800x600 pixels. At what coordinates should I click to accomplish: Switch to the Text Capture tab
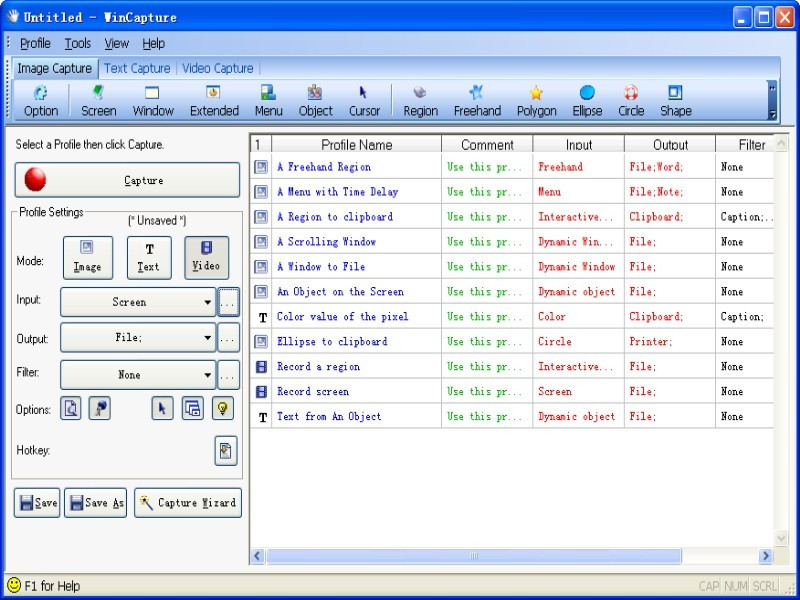(137, 68)
